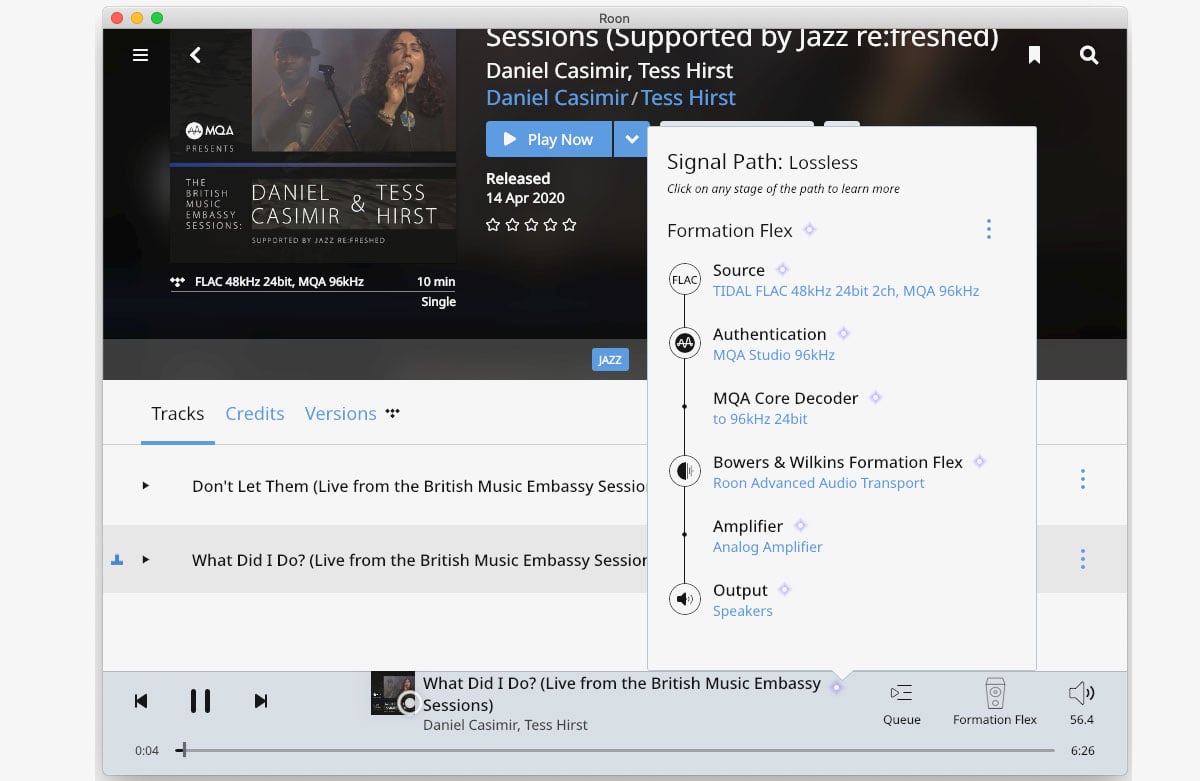Open TIDAL FLAC 48kHz 24bit source details

pyautogui.click(x=846, y=291)
